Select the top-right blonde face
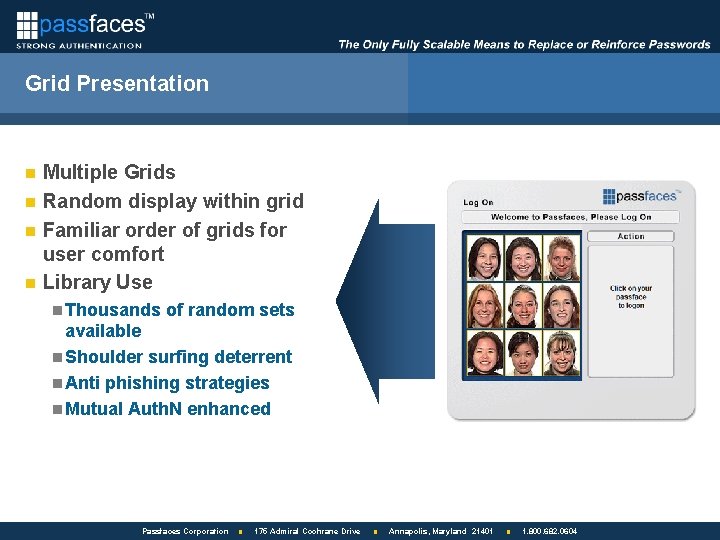The height and width of the screenshot is (540, 720). [x=561, y=258]
